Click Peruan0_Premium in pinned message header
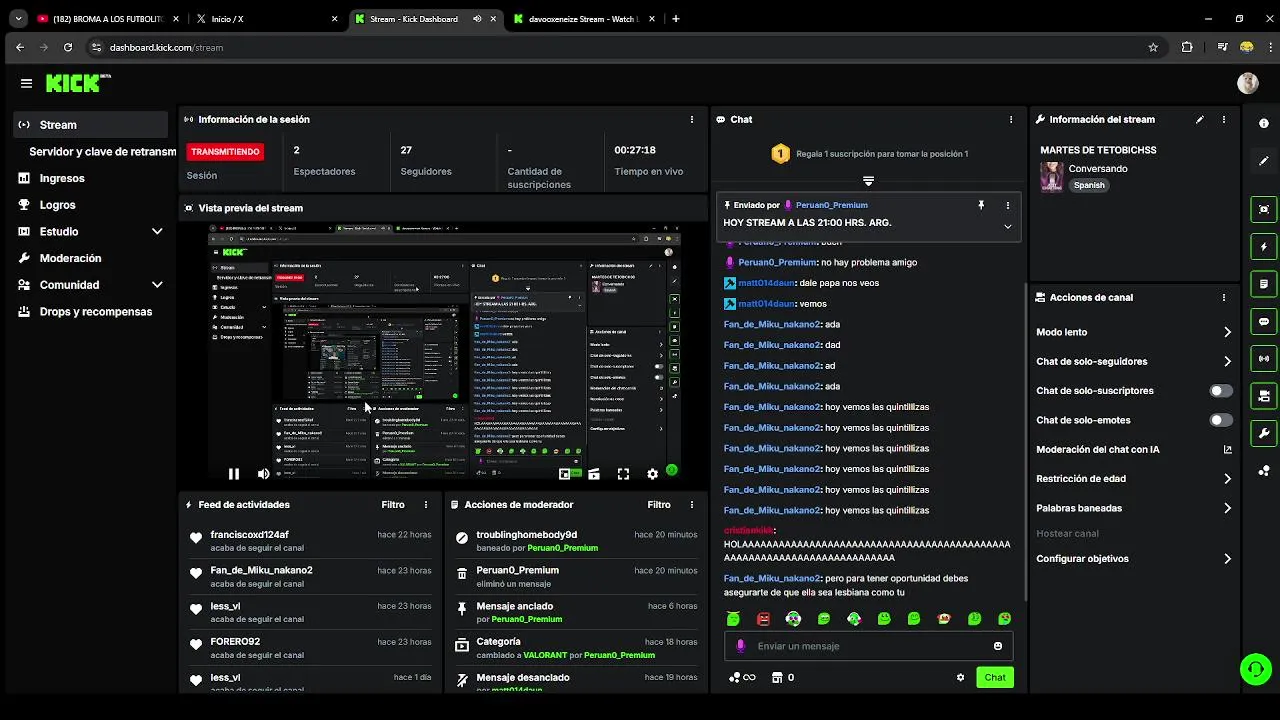The image size is (1280, 720). [x=832, y=205]
